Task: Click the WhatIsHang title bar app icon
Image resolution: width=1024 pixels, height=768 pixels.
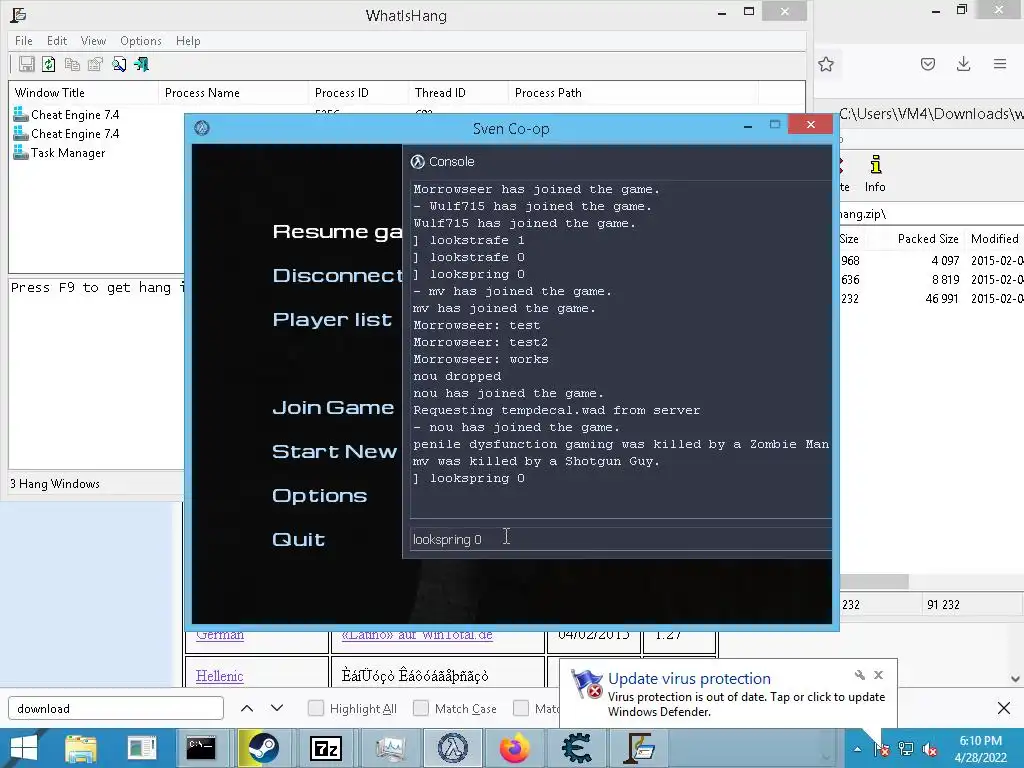Action: [19, 14]
